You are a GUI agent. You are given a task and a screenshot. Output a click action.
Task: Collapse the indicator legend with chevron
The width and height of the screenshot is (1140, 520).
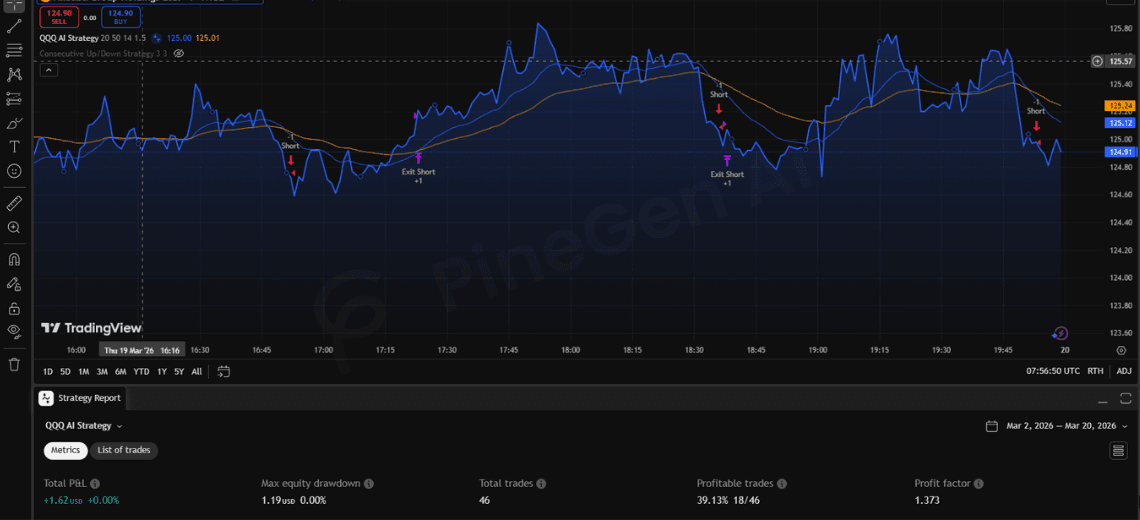pyautogui.click(x=49, y=71)
